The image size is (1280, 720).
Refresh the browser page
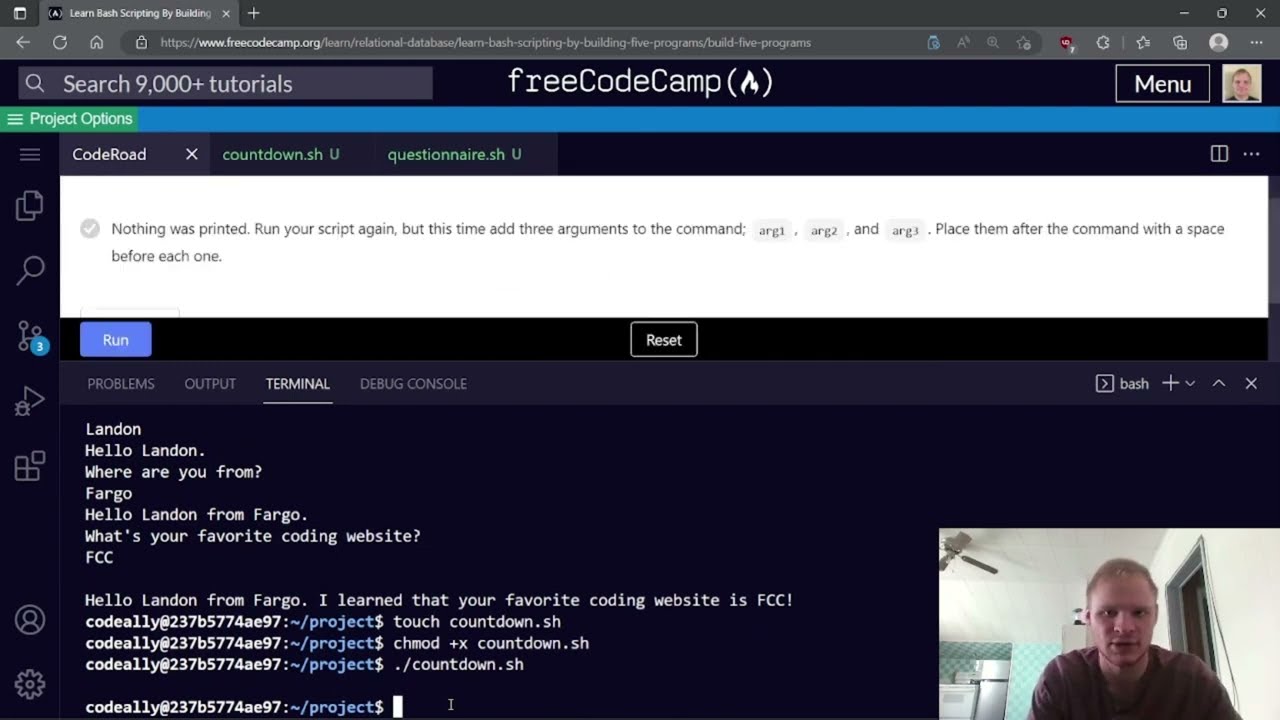point(60,42)
